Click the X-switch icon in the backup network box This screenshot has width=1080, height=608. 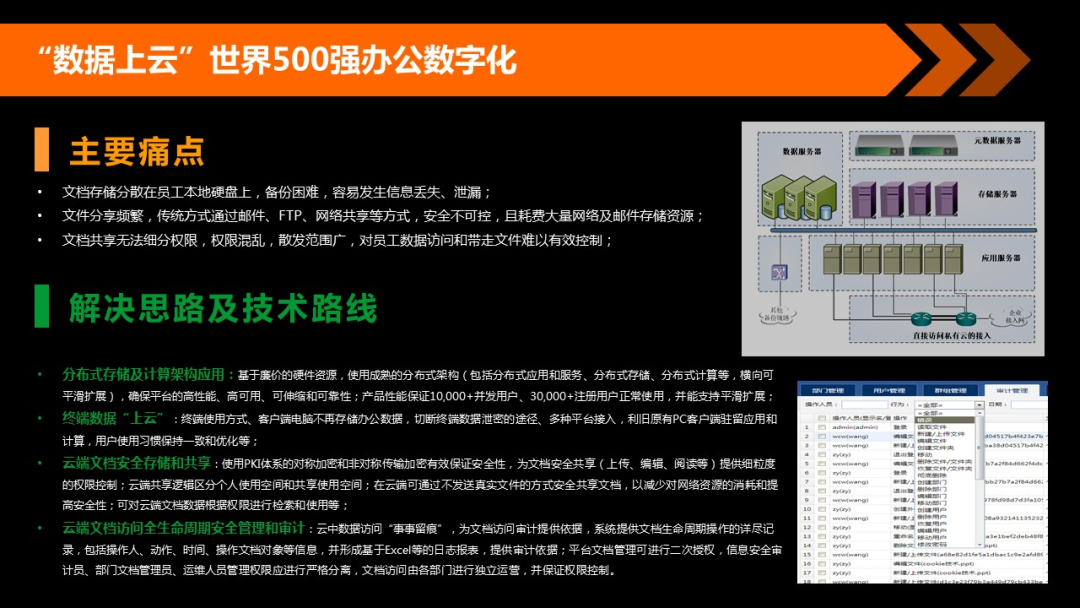(778, 270)
